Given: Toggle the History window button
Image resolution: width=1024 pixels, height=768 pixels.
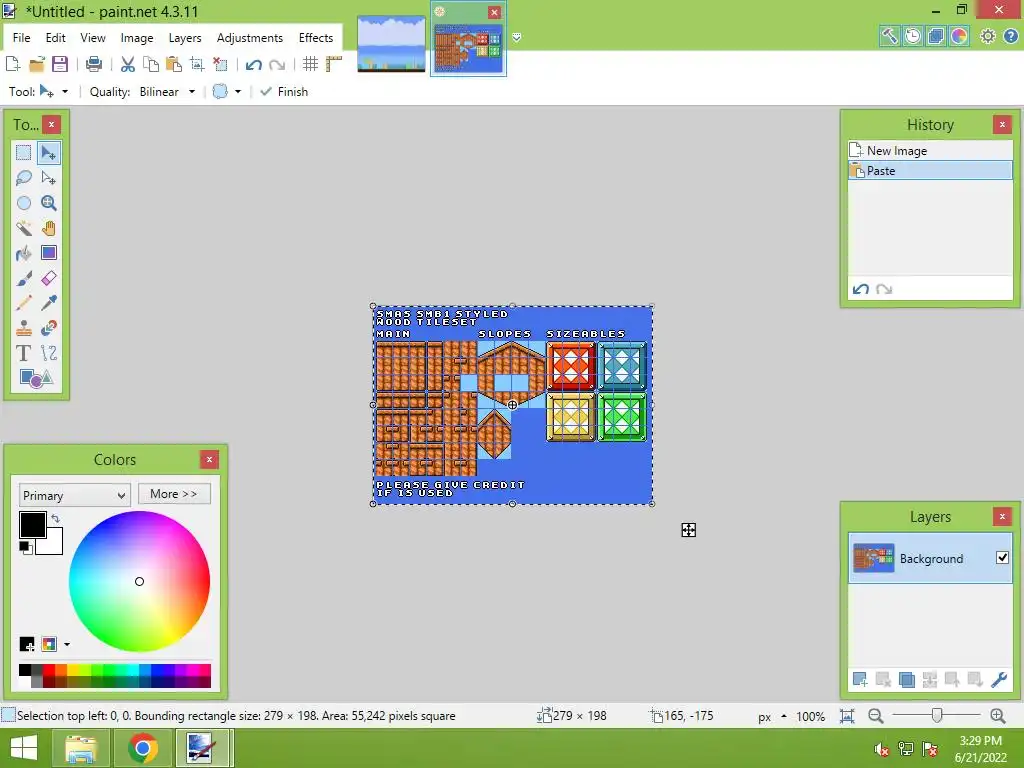Looking at the screenshot, I should point(912,36).
